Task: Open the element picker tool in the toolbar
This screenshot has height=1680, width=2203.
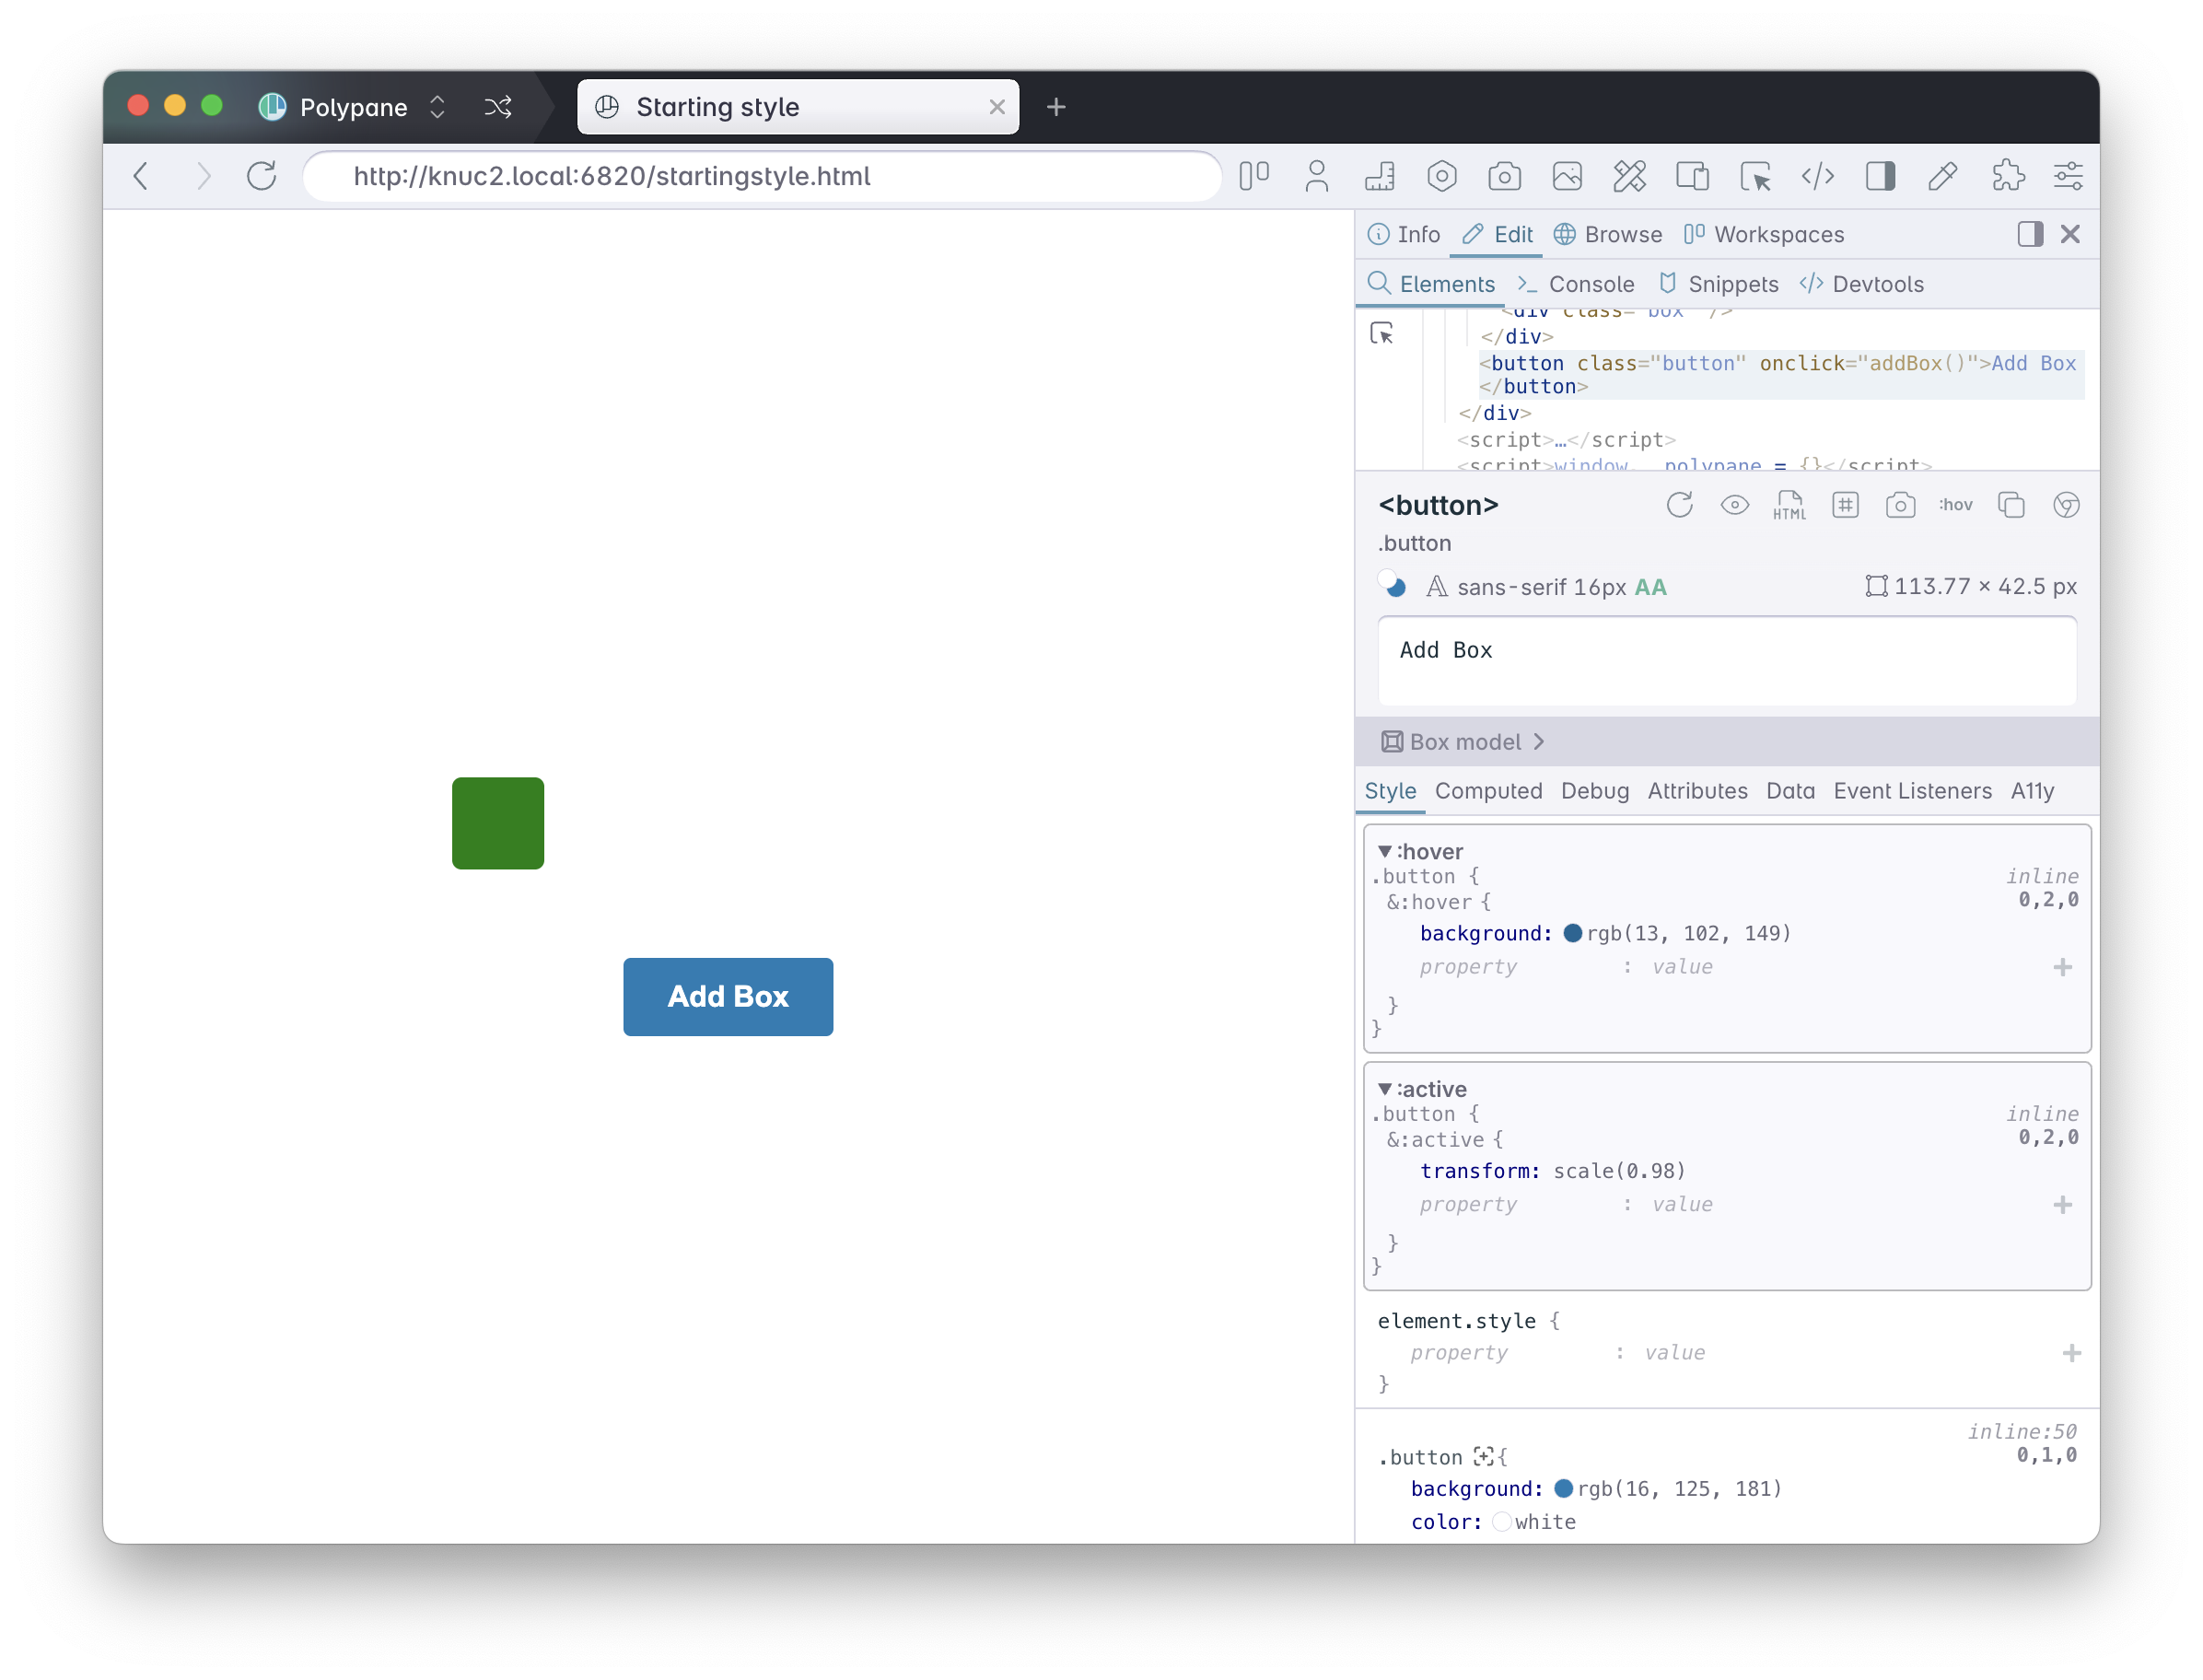Action: [1756, 176]
